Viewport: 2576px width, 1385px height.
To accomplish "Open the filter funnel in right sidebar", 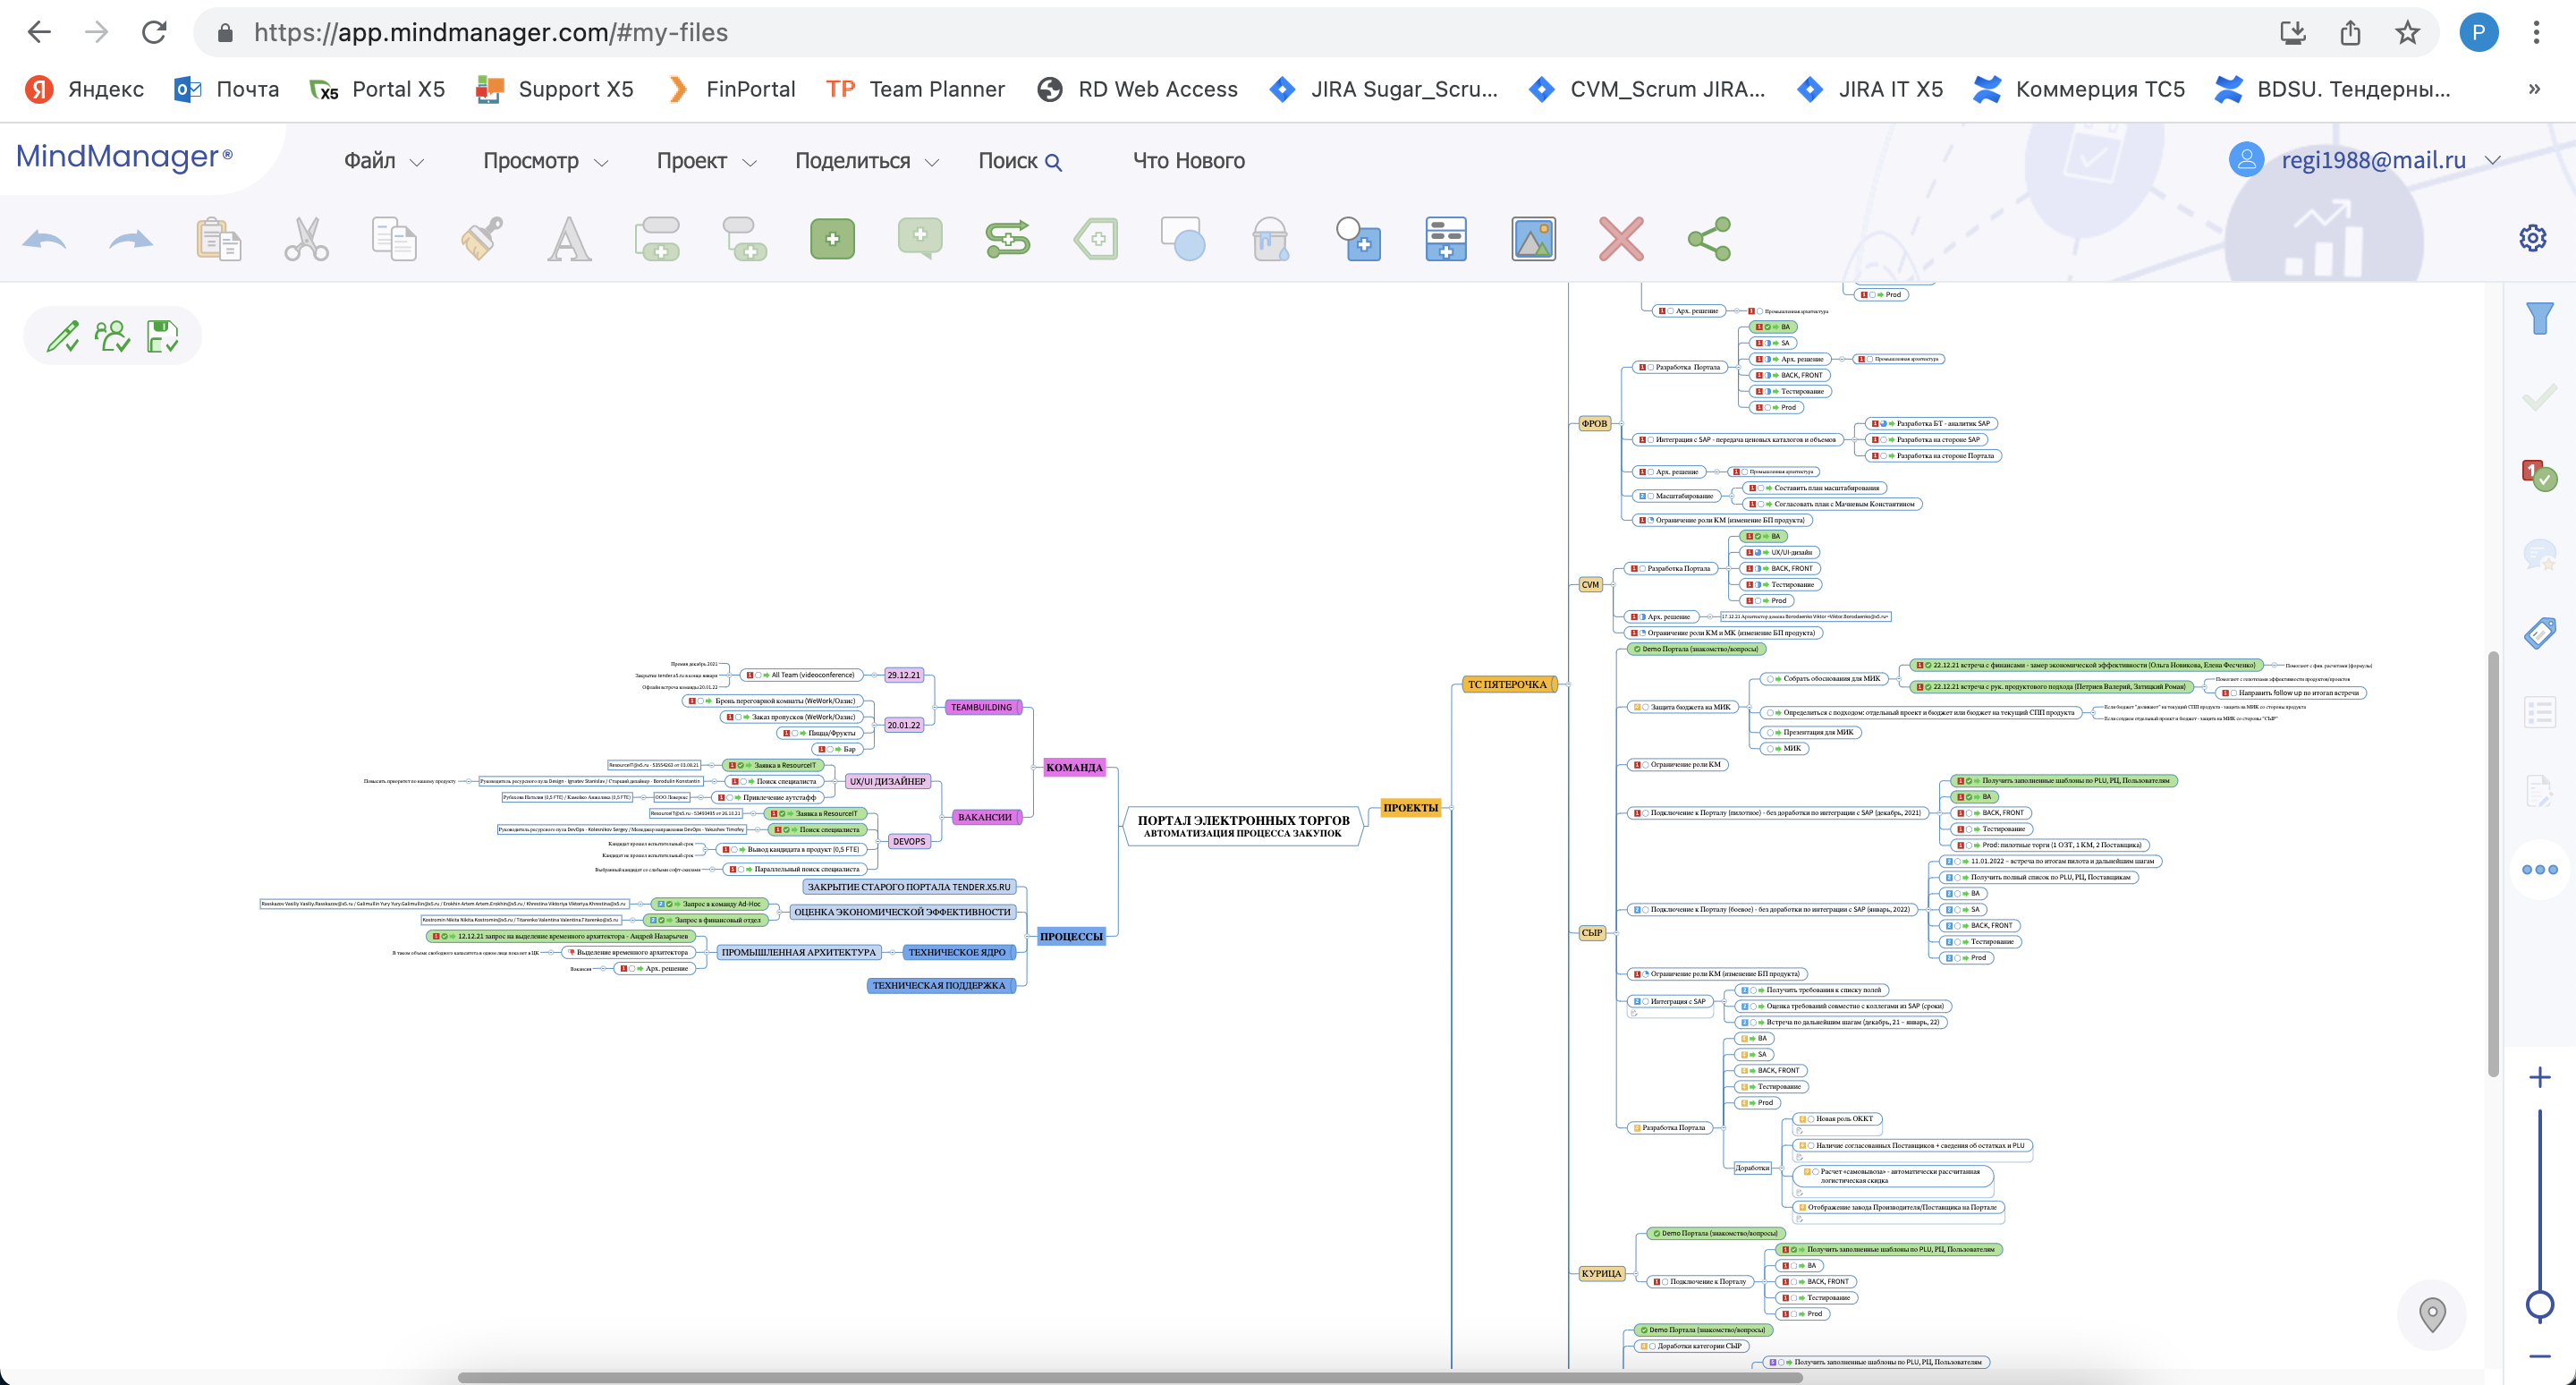I will click(2539, 319).
